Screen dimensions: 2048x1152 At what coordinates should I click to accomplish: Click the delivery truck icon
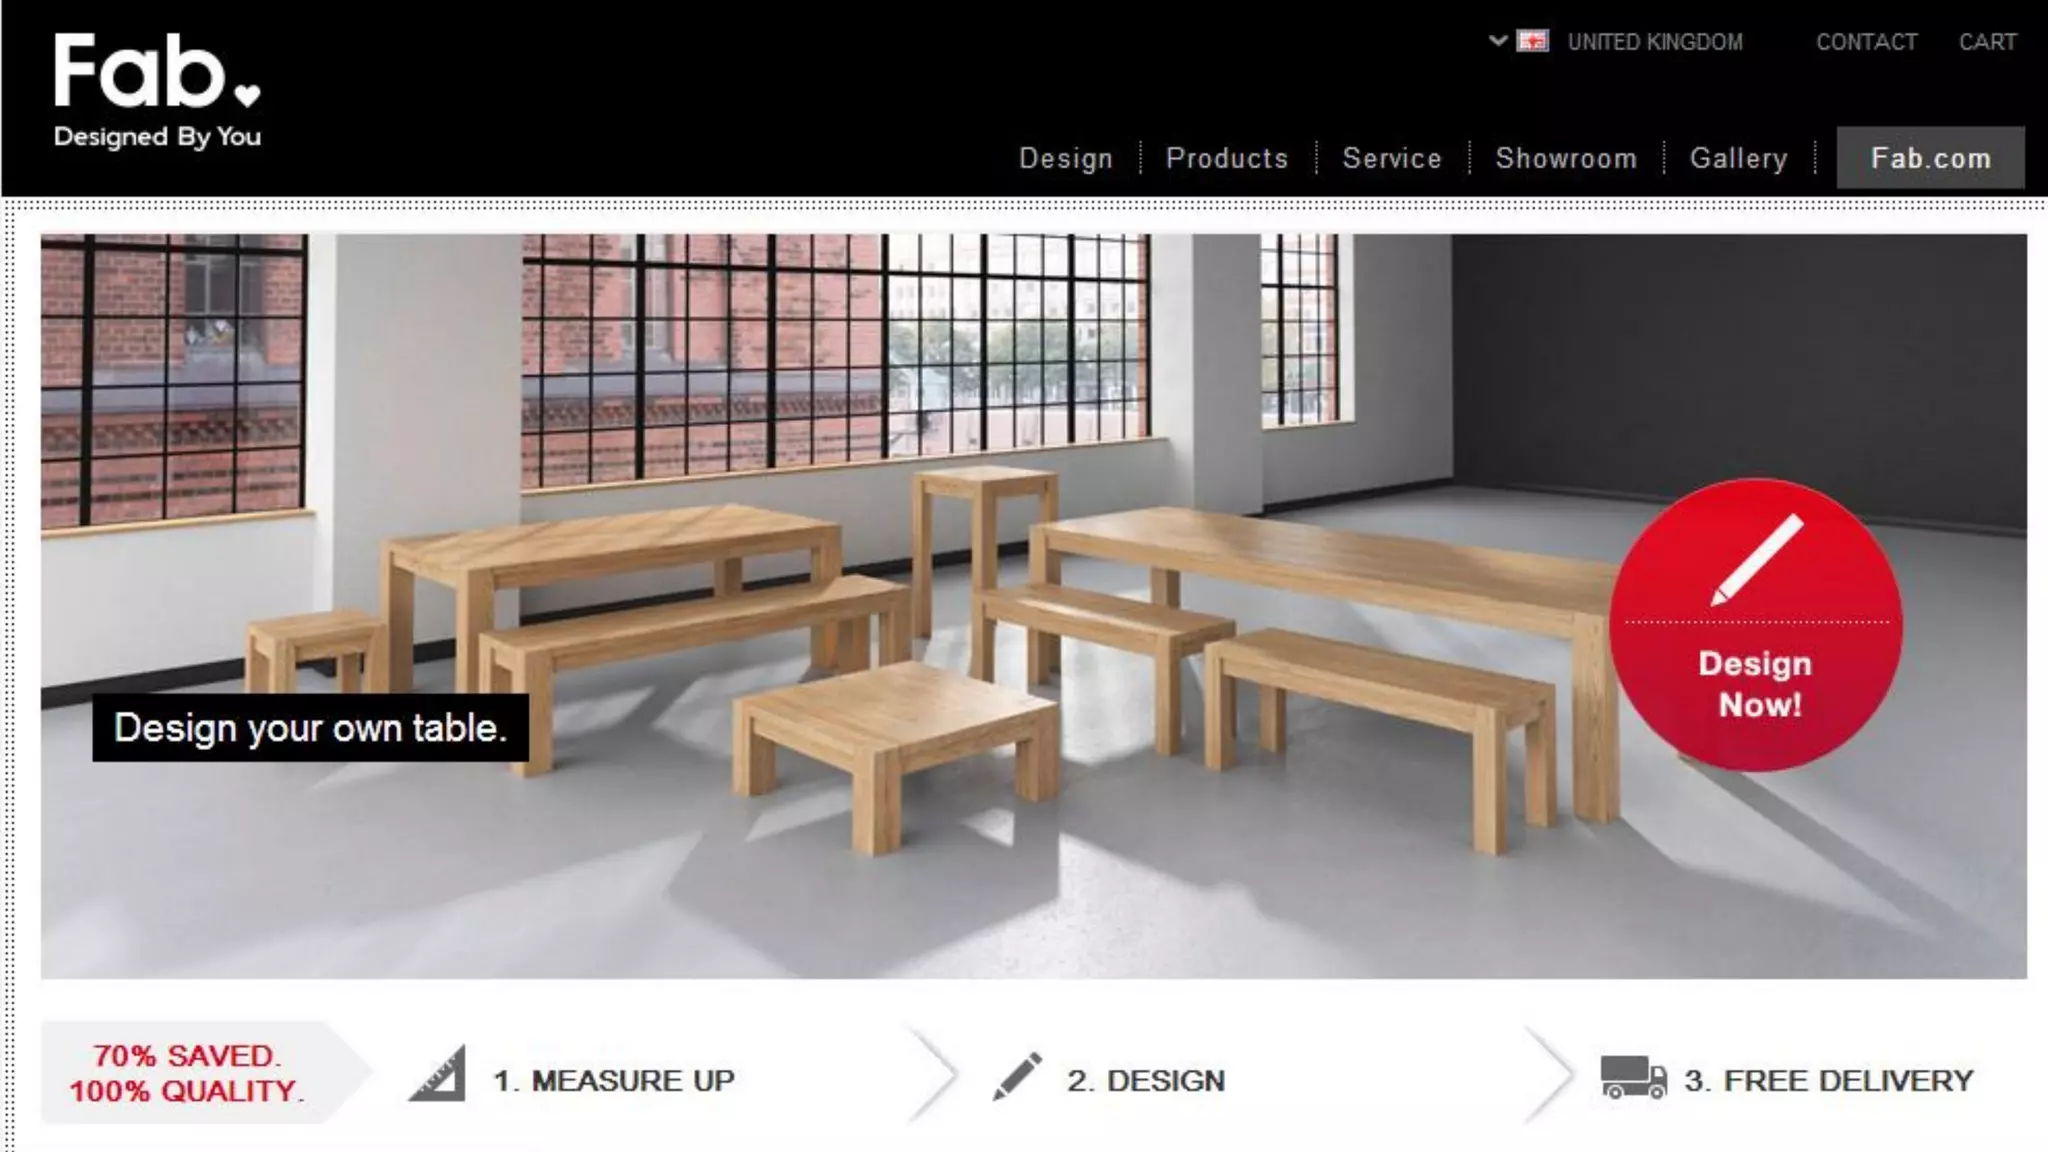[1634, 1077]
